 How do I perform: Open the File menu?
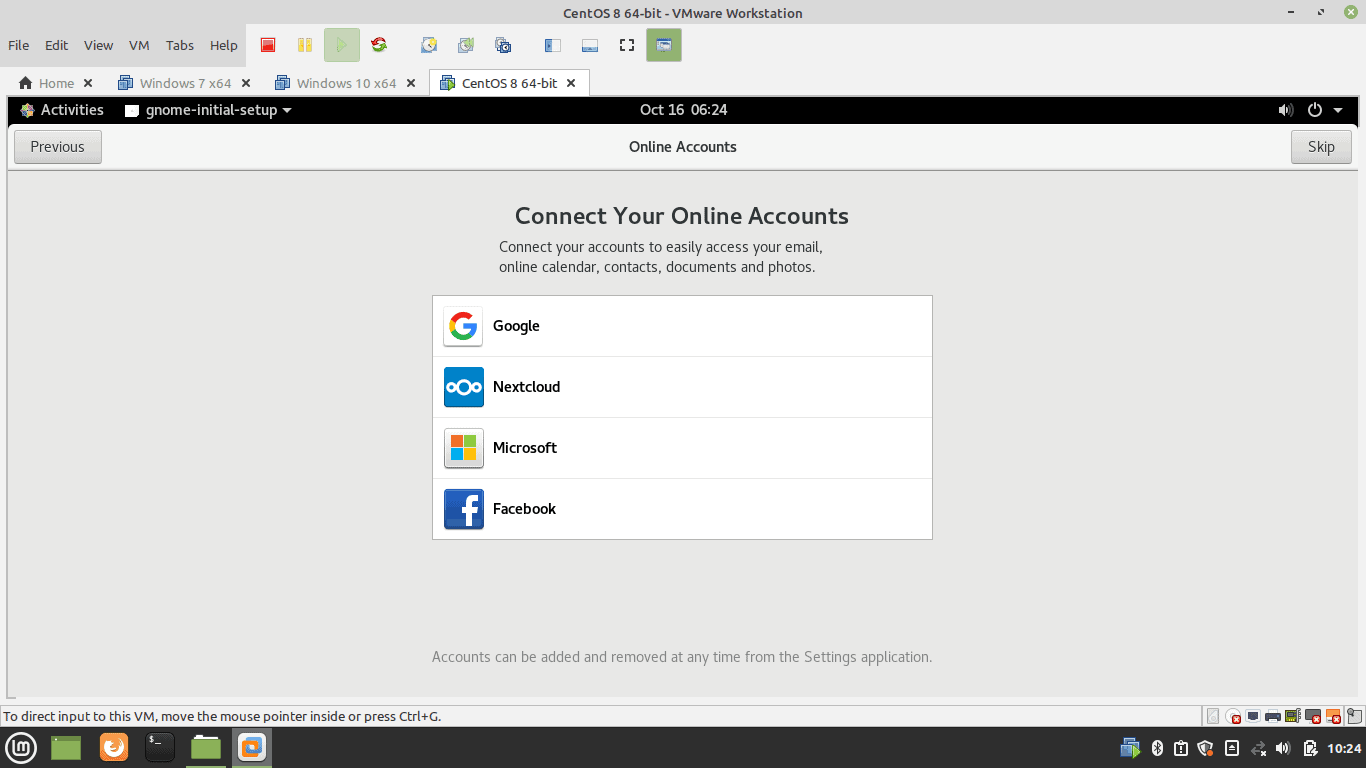point(18,45)
